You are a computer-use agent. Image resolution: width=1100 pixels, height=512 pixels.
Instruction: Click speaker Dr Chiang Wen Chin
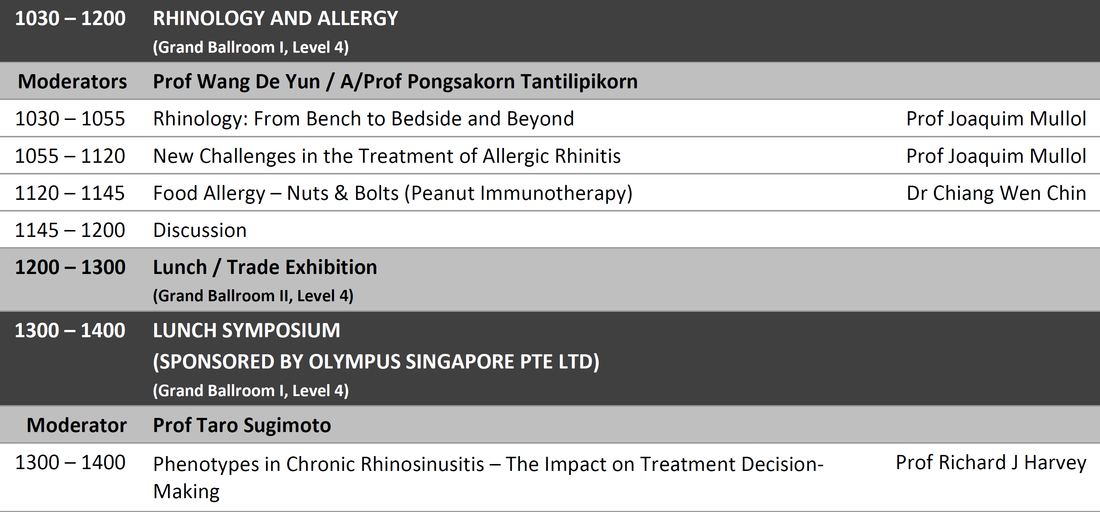click(x=996, y=193)
